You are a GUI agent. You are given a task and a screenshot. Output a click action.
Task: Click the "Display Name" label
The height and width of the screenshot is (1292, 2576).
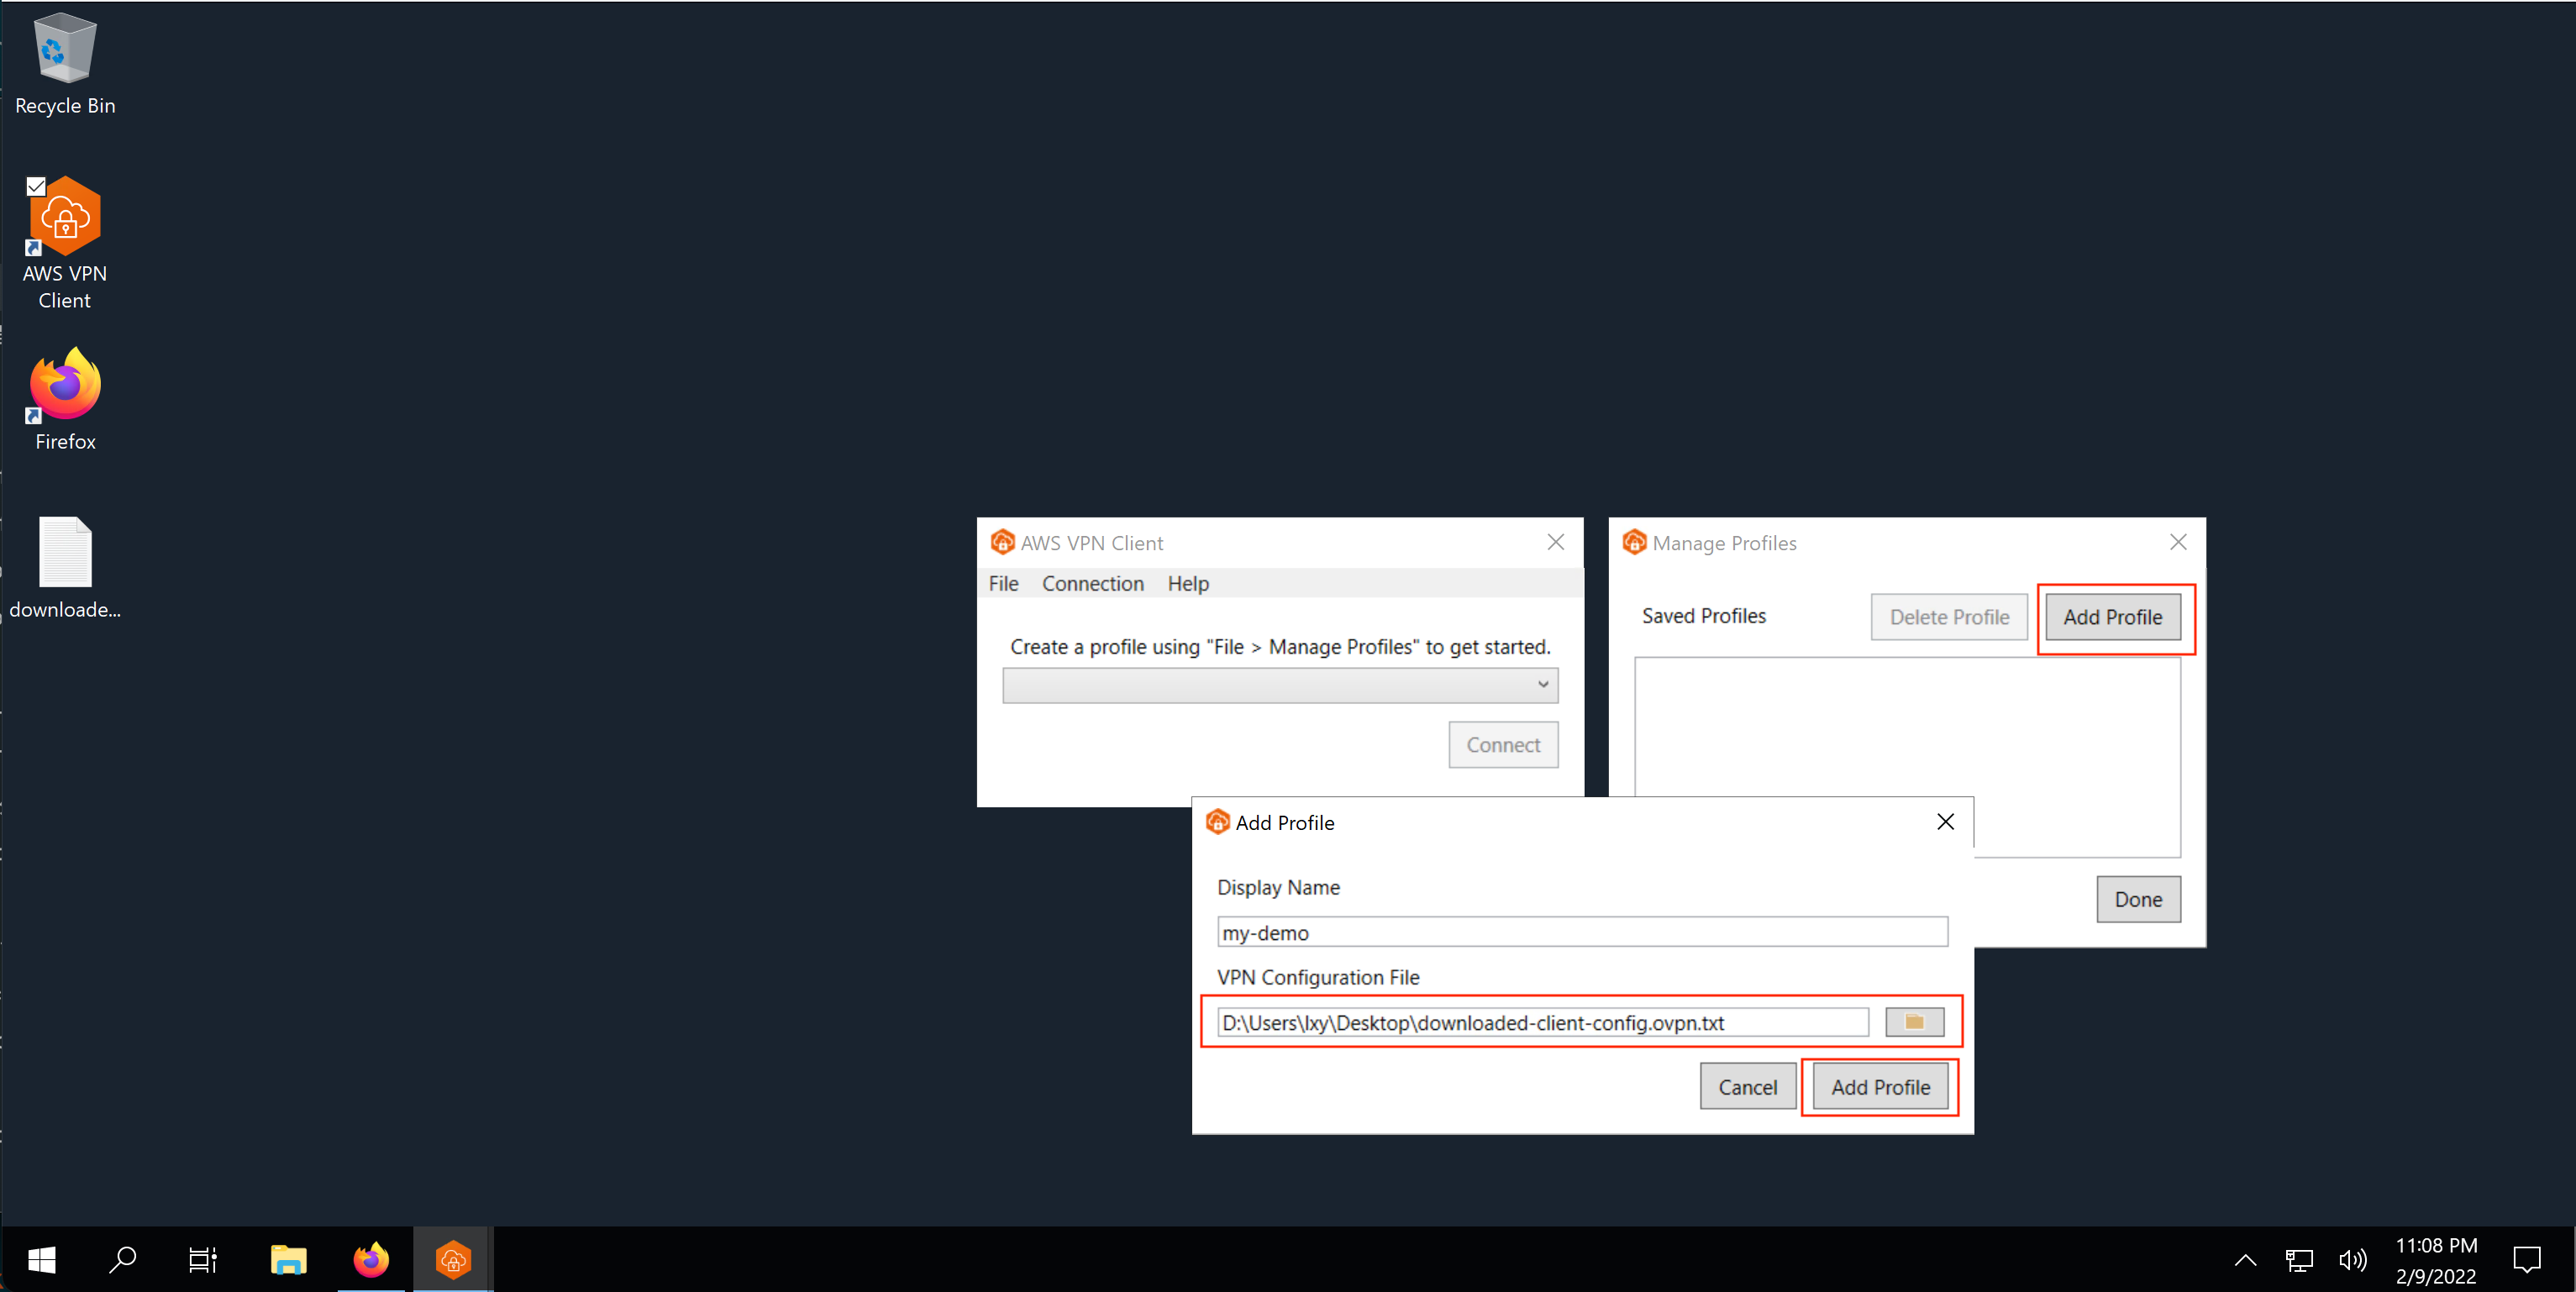click(1278, 887)
